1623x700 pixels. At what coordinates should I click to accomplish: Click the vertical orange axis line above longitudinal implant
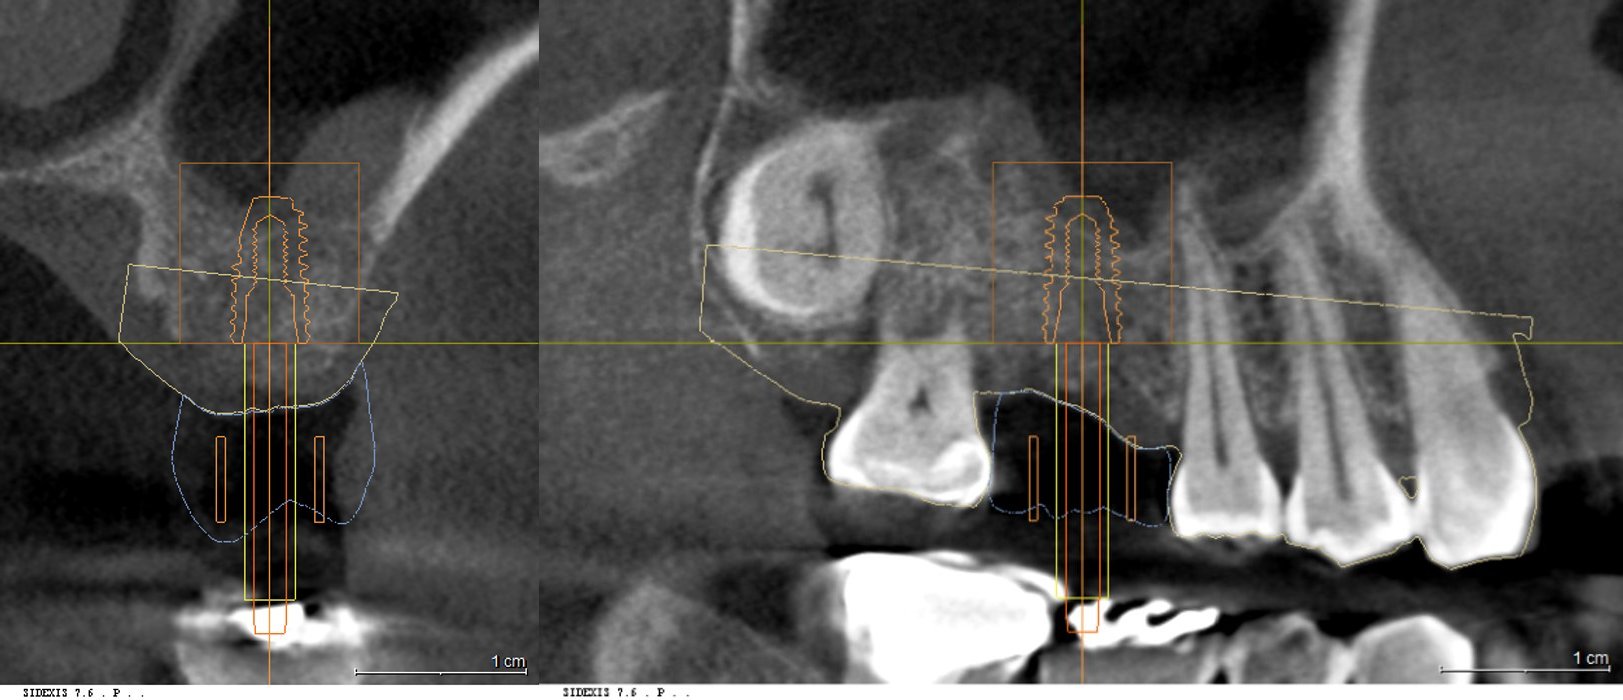click(x=1082, y=95)
